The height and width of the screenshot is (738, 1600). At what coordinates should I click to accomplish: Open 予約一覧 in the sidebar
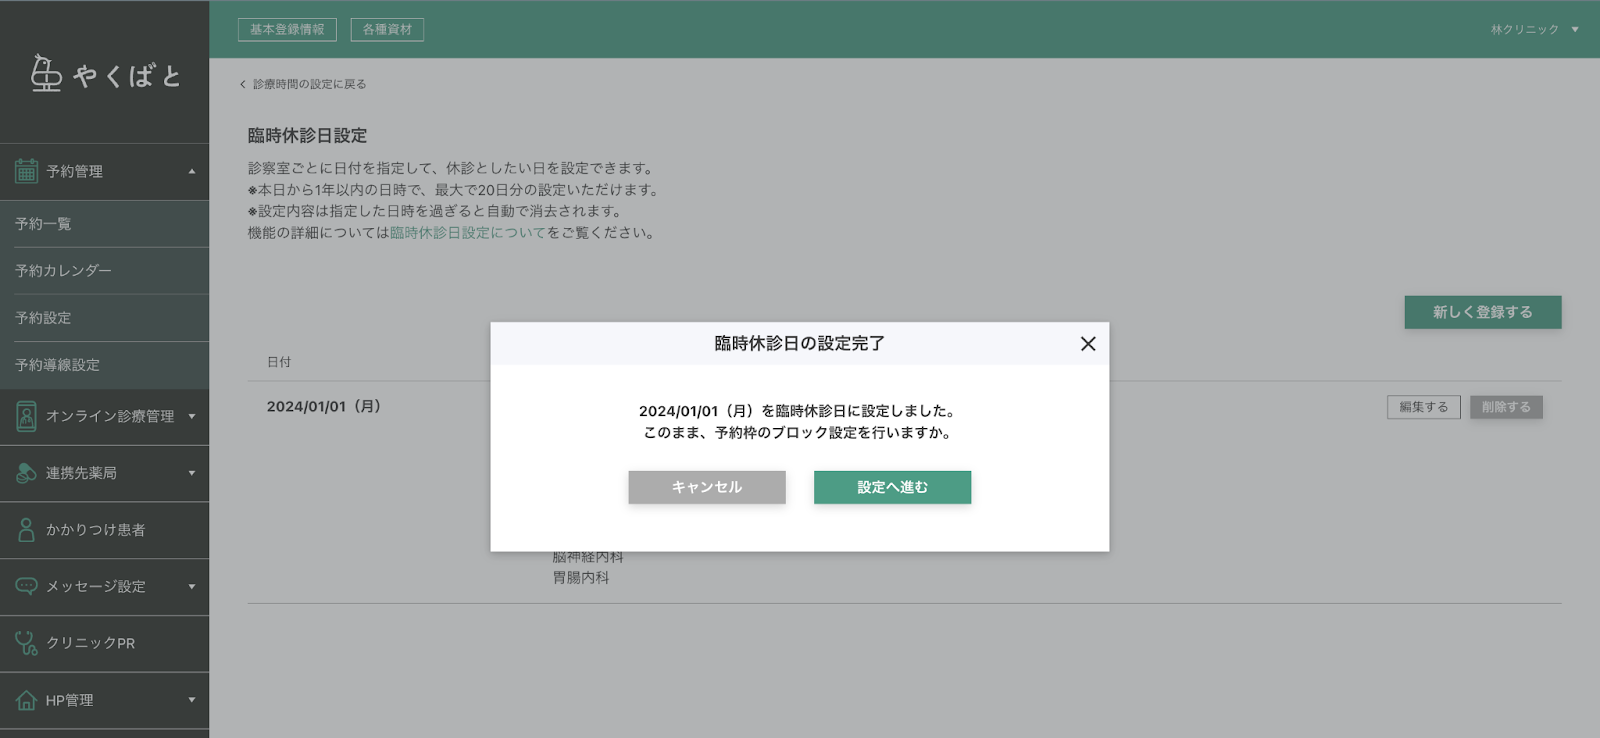105,224
